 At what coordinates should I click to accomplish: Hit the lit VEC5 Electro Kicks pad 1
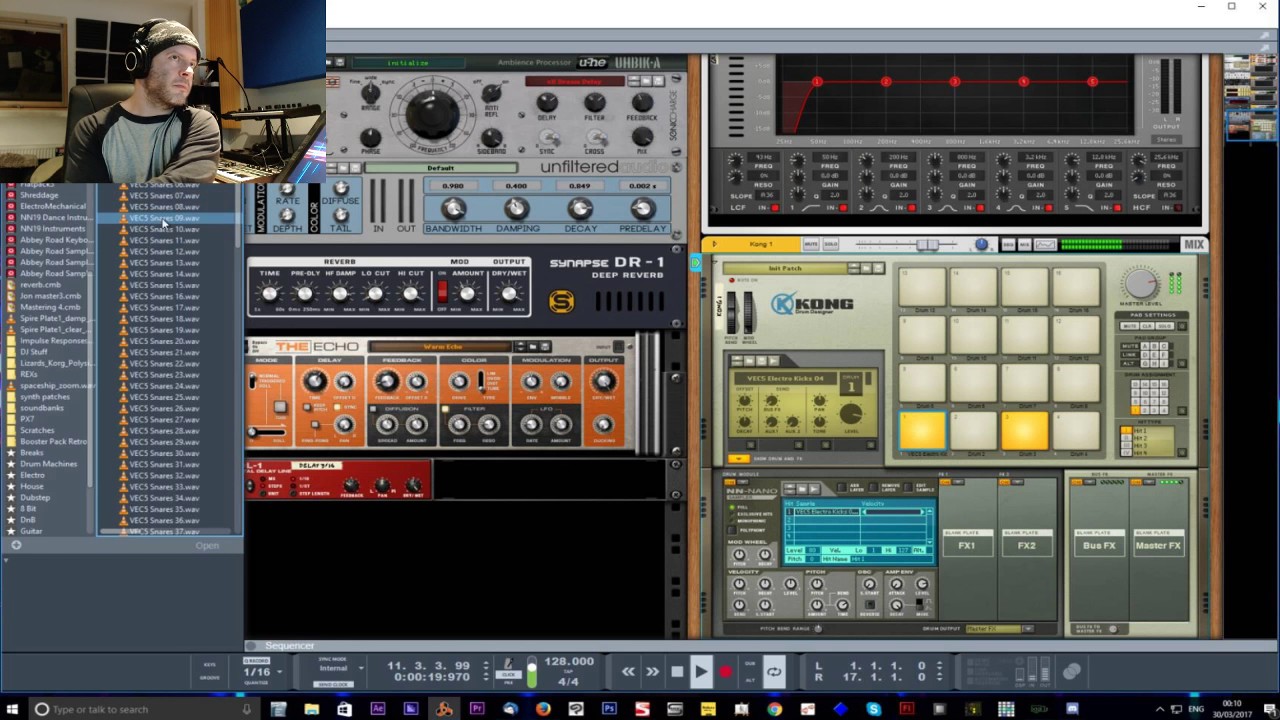coord(922,430)
